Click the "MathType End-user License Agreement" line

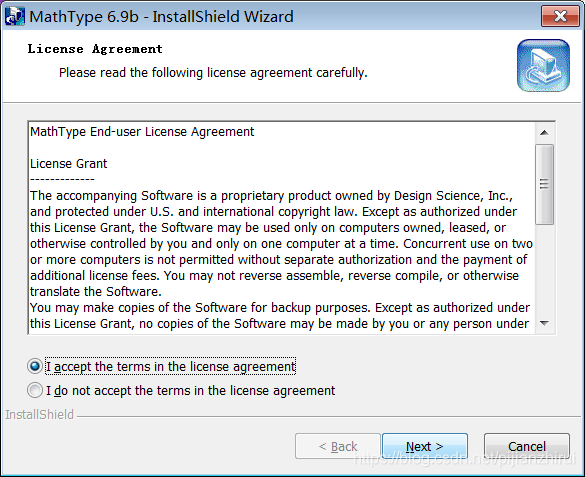pos(142,132)
